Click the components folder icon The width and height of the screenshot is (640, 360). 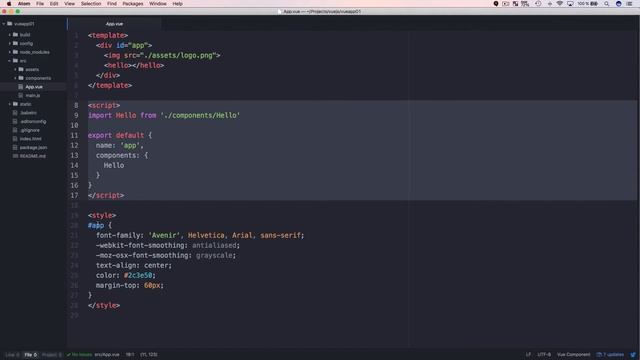pos(21,78)
